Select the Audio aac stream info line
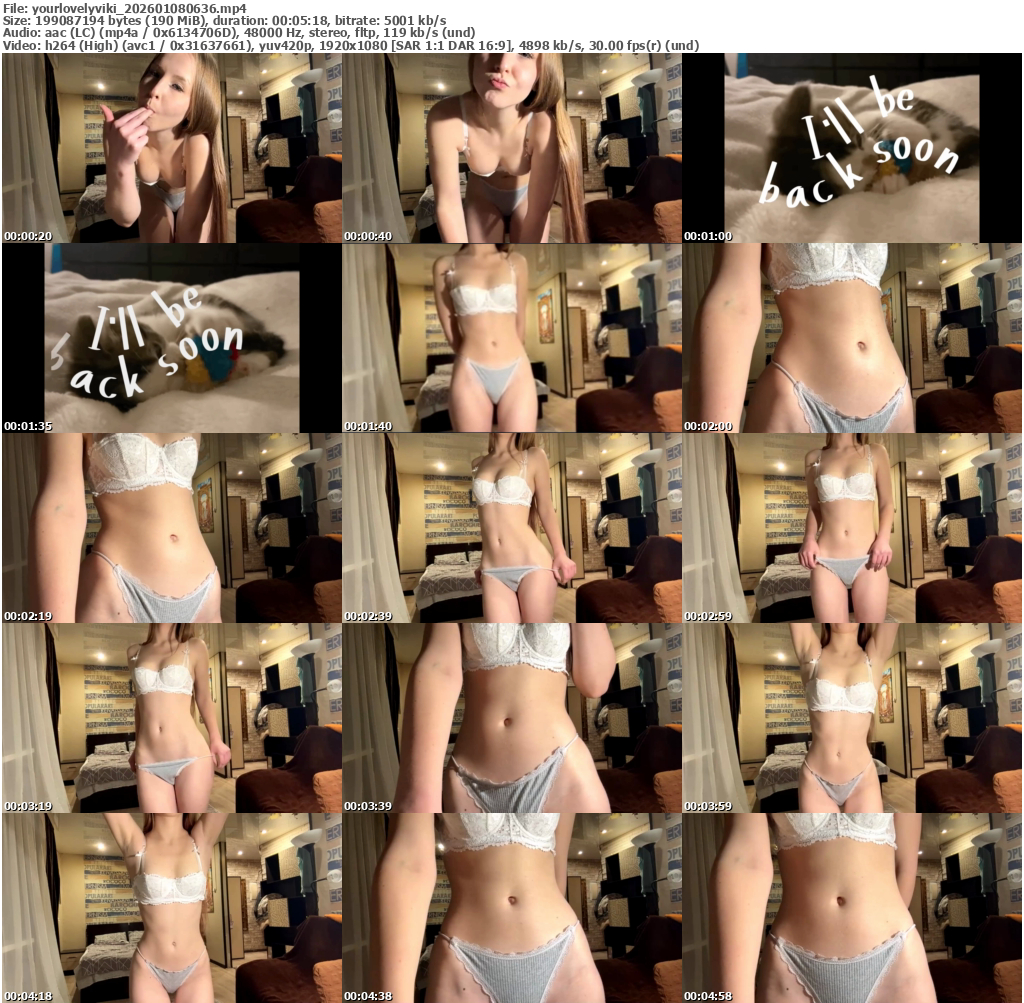This screenshot has width=1024, height=1003. click(239, 33)
